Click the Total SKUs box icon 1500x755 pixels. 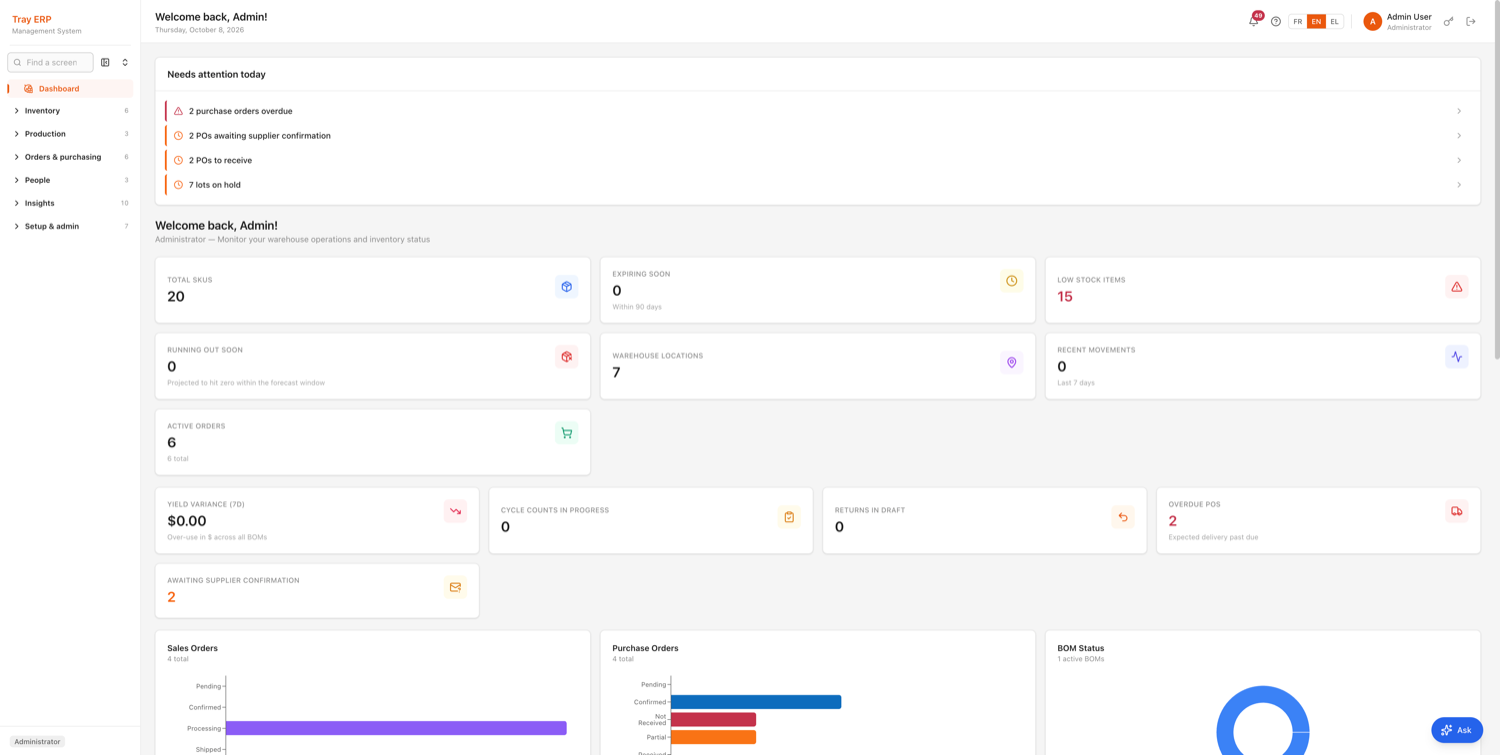pos(566,287)
